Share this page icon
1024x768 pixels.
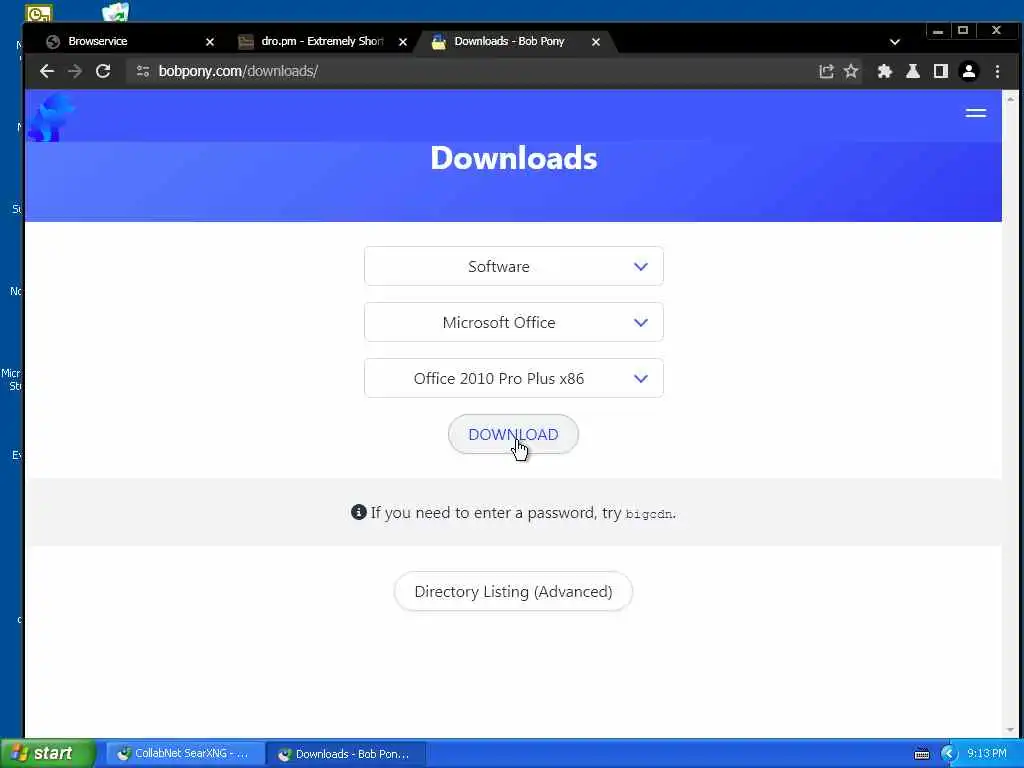click(826, 71)
